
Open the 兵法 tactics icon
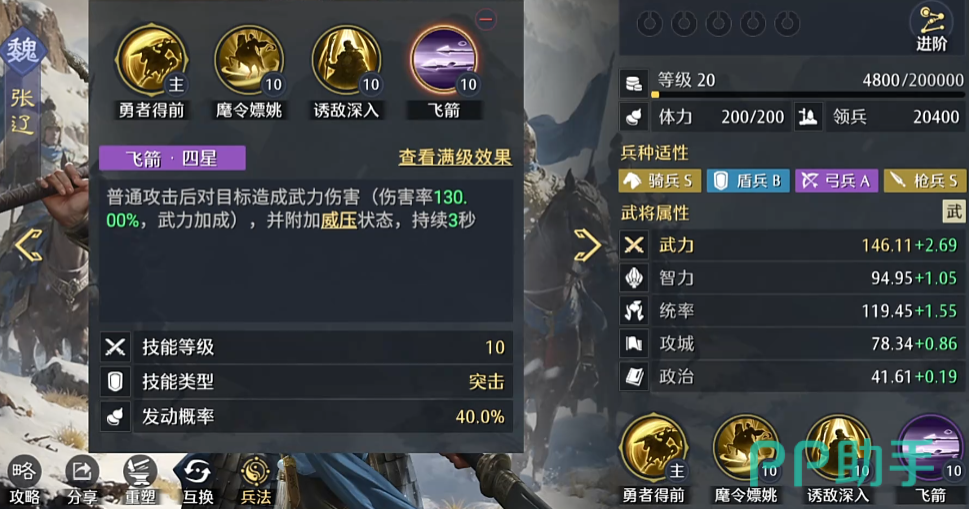(x=255, y=481)
